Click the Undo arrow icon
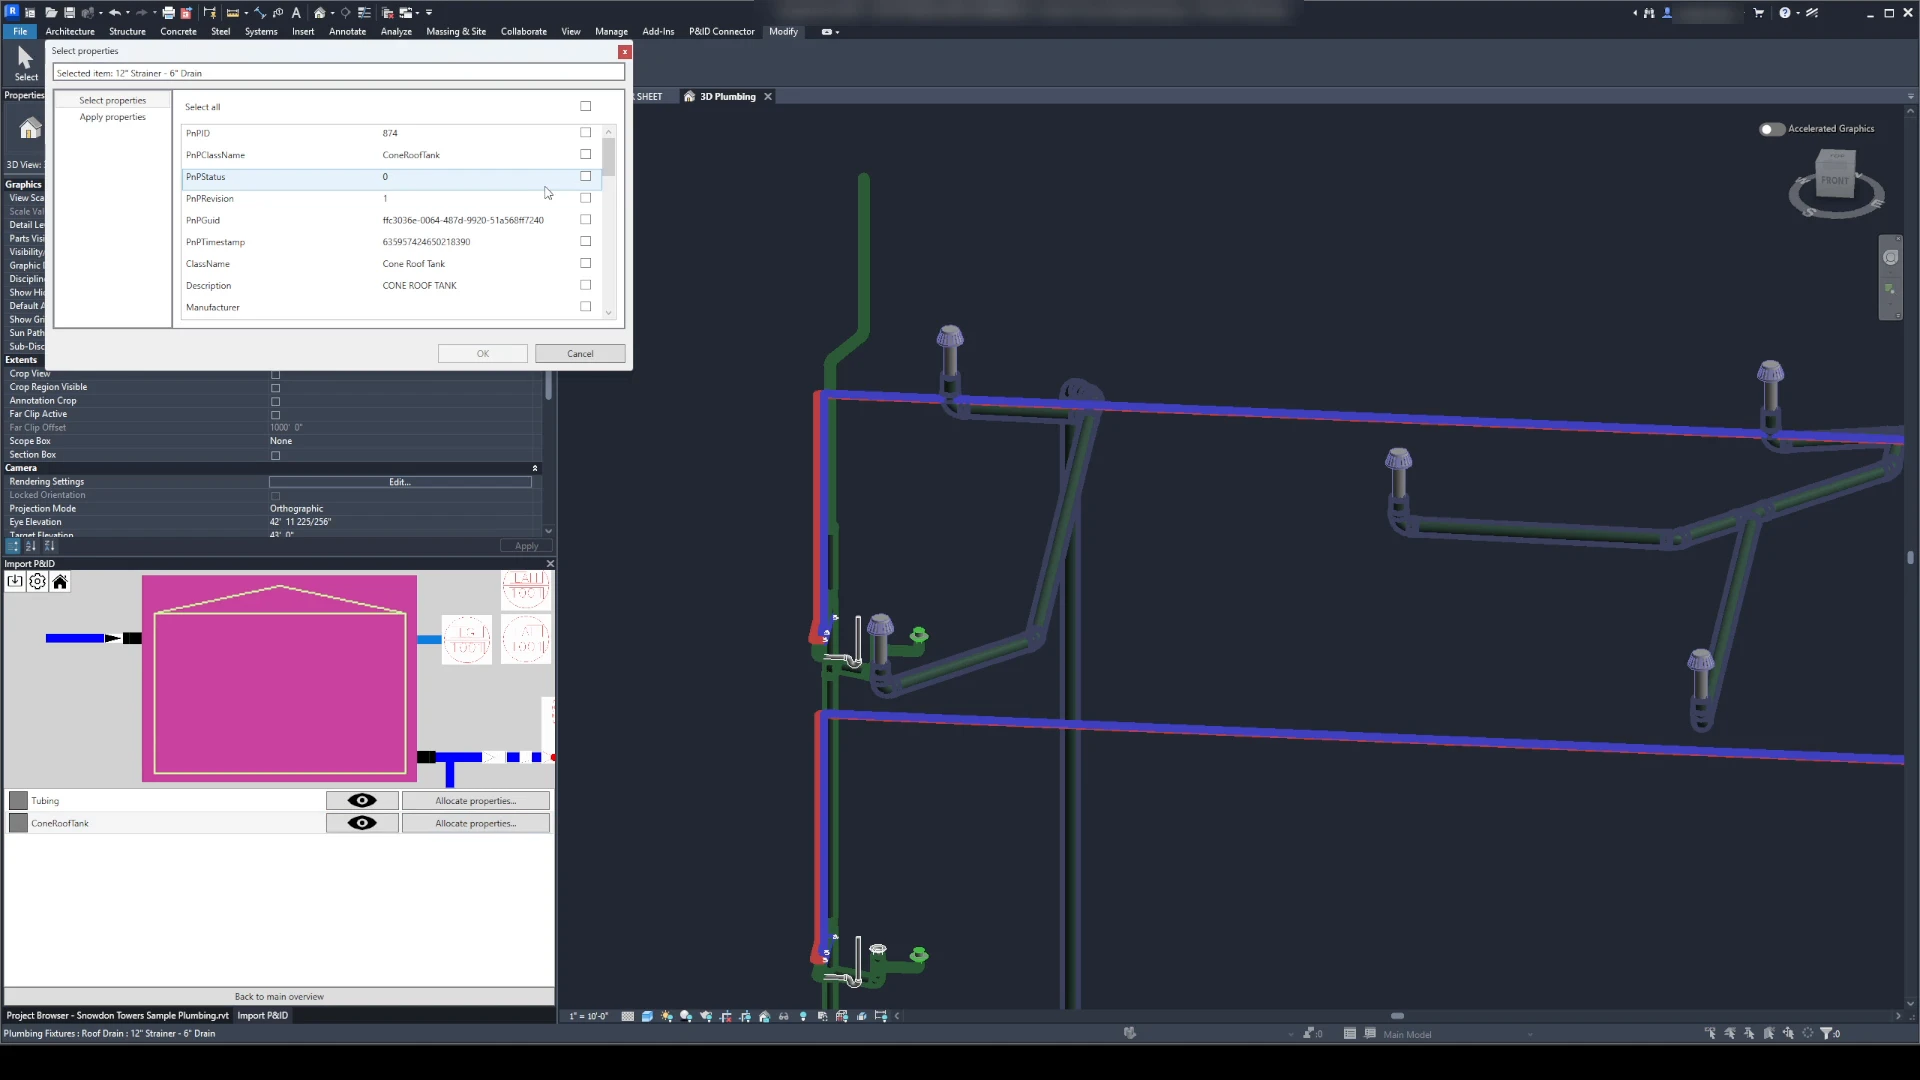1920x1080 pixels. [114, 13]
